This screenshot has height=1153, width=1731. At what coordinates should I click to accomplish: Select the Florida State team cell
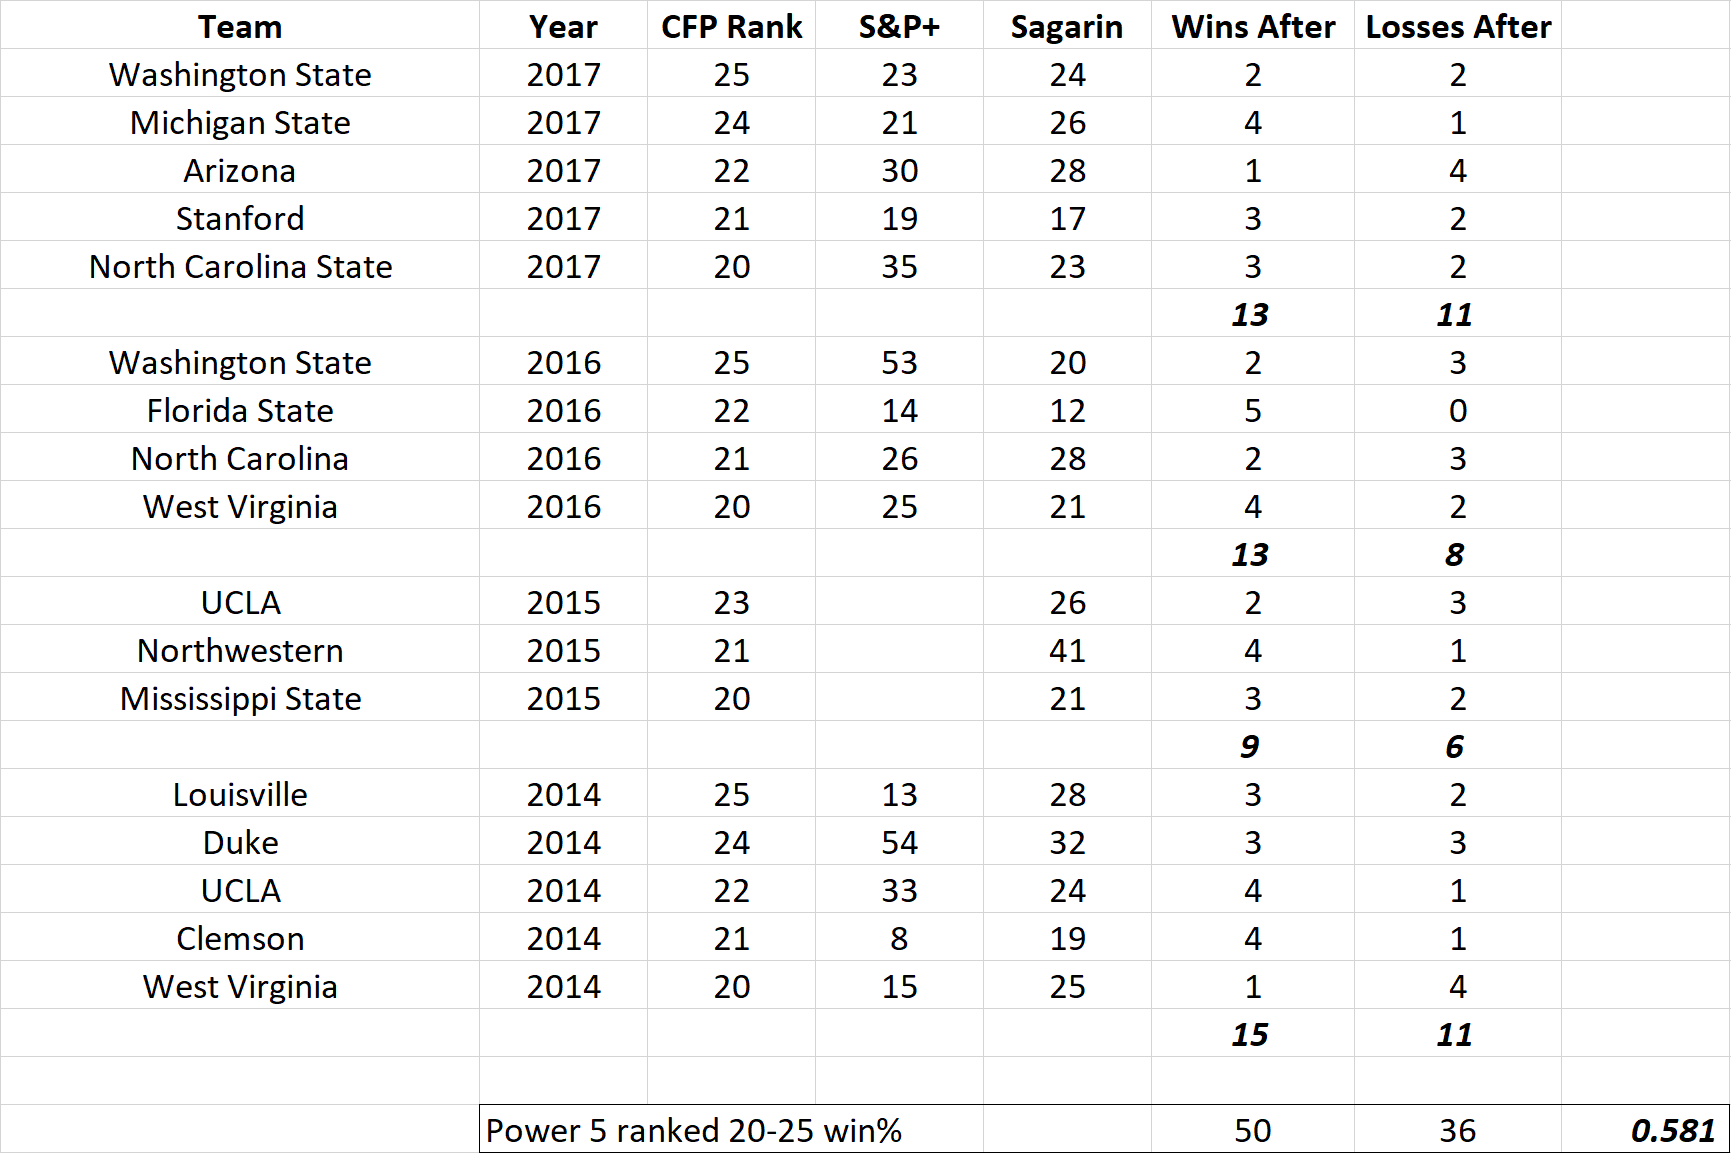[240, 409]
